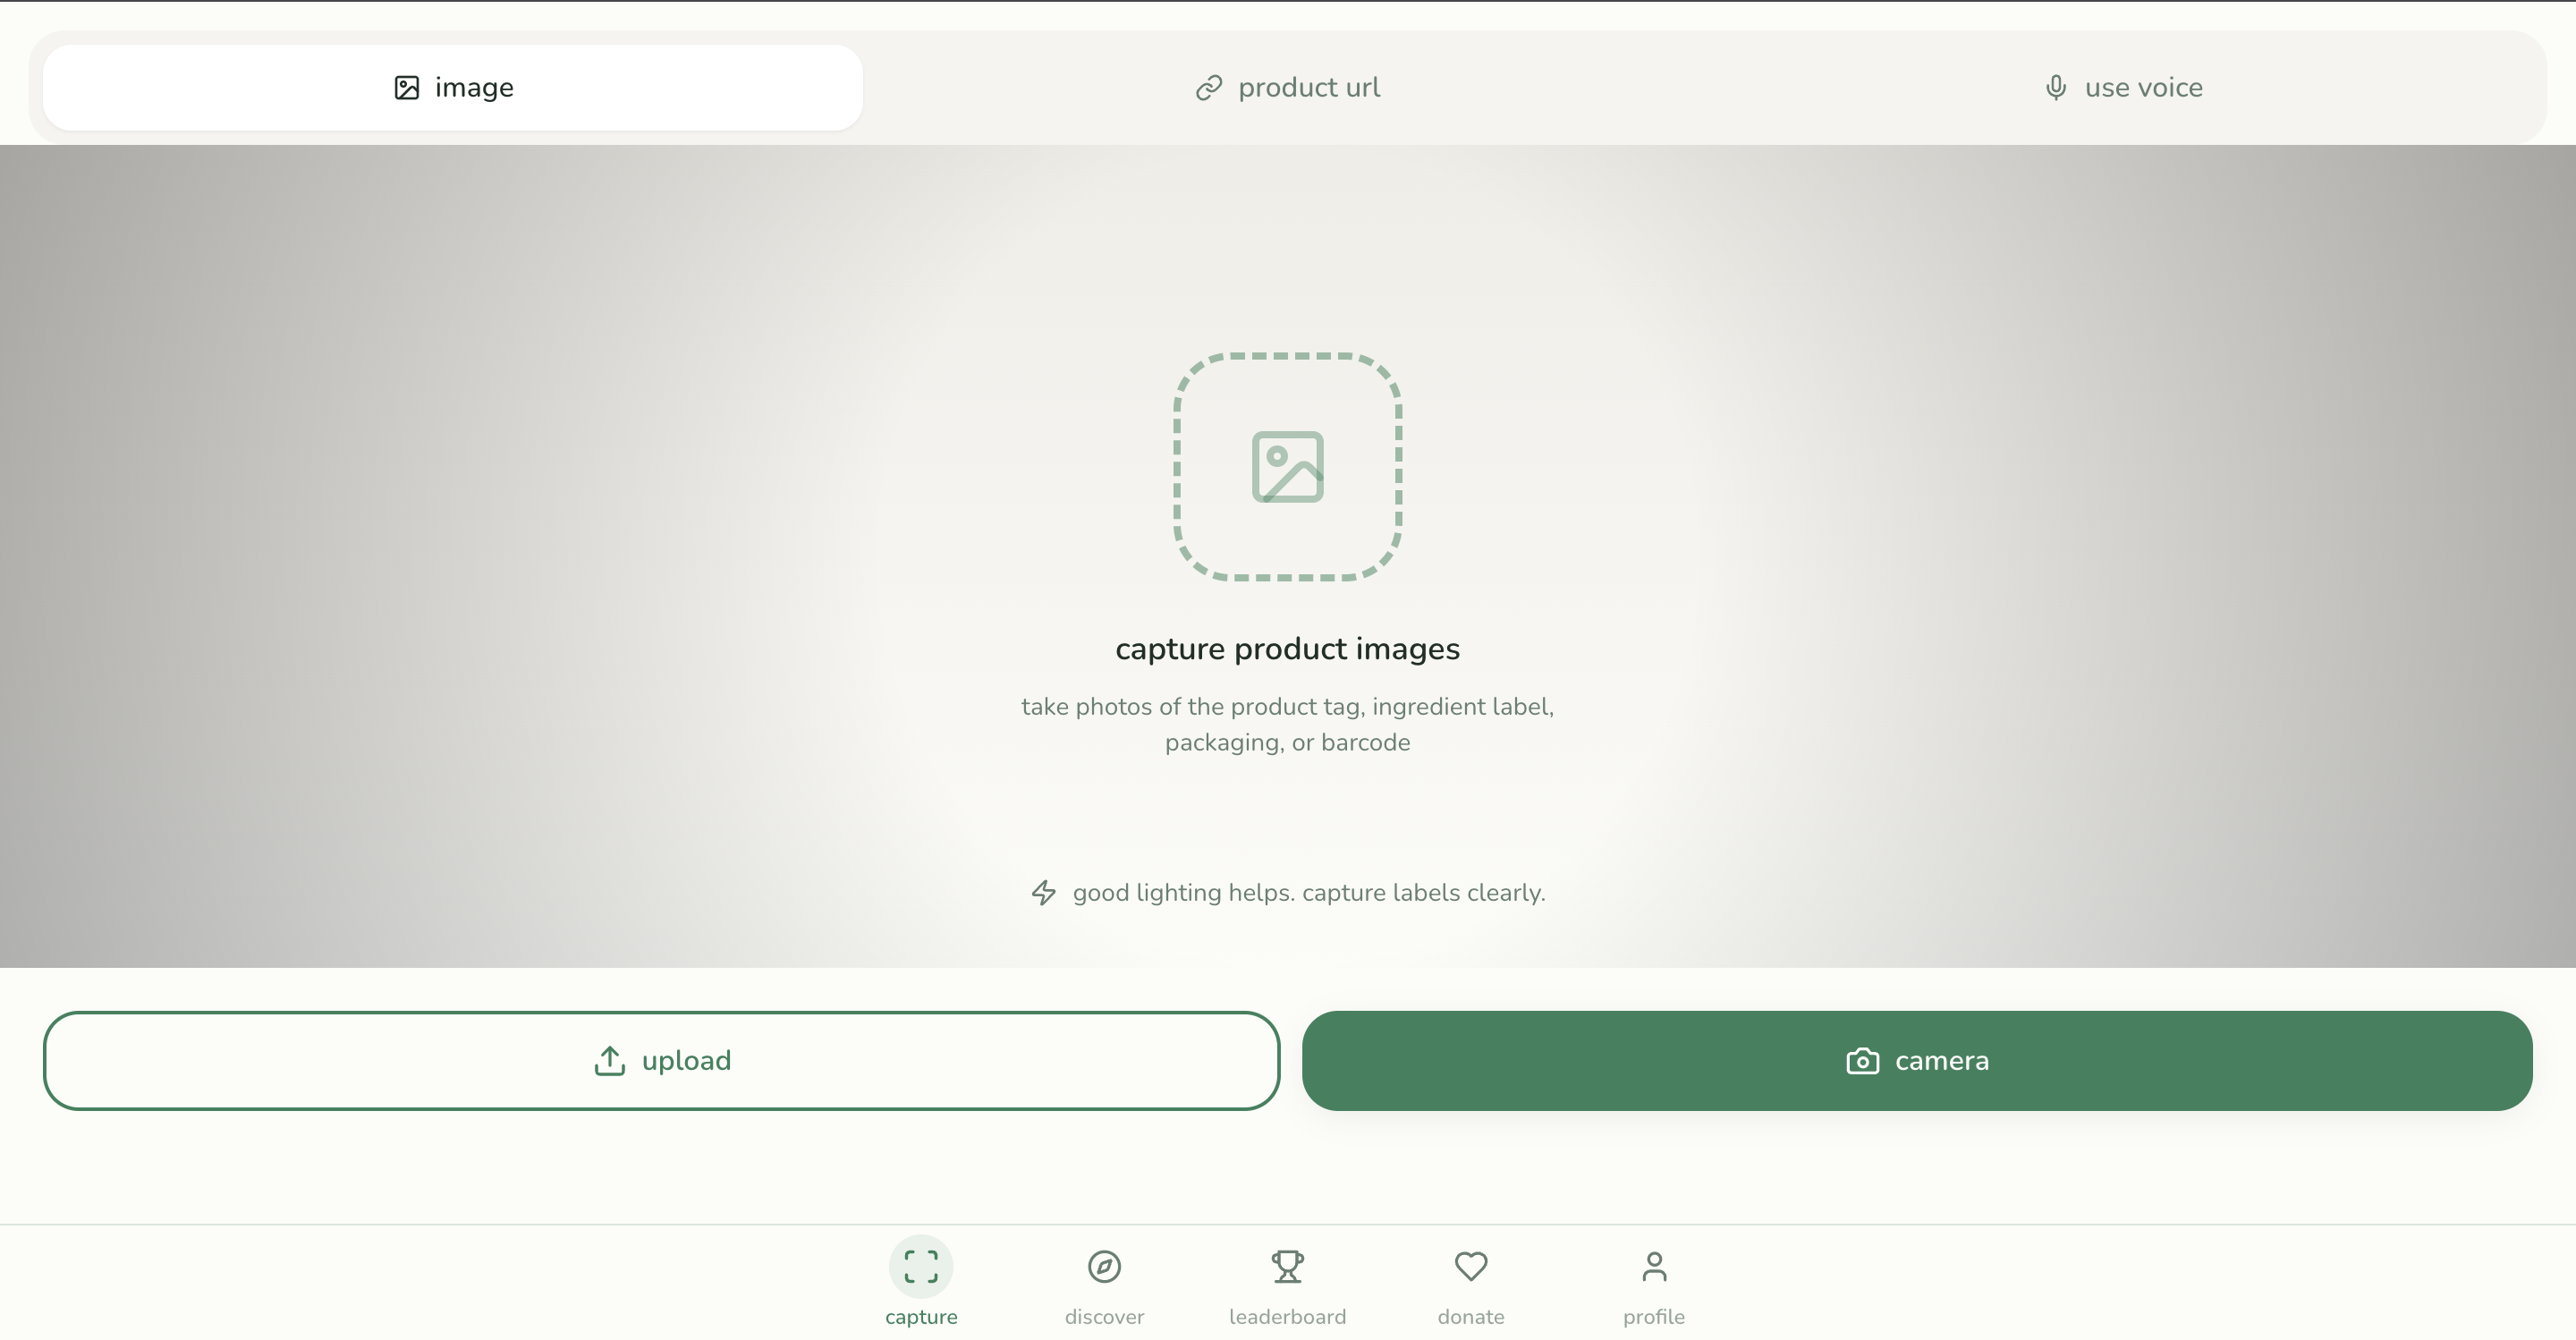Click the good lighting helps tip text
This screenshot has width=2576, height=1340.
click(1308, 892)
